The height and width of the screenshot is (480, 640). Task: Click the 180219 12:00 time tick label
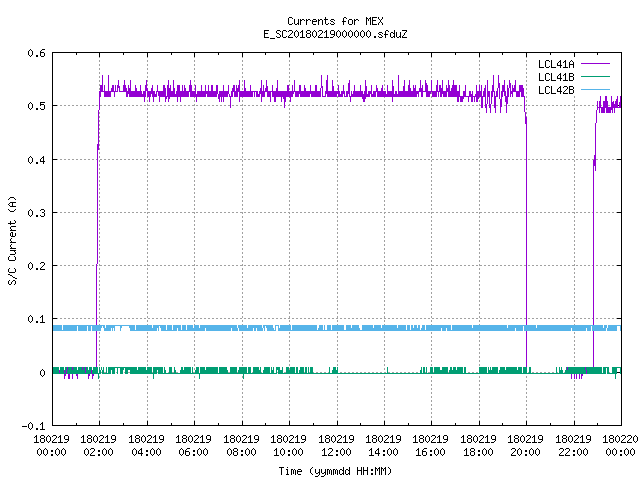[336, 446]
